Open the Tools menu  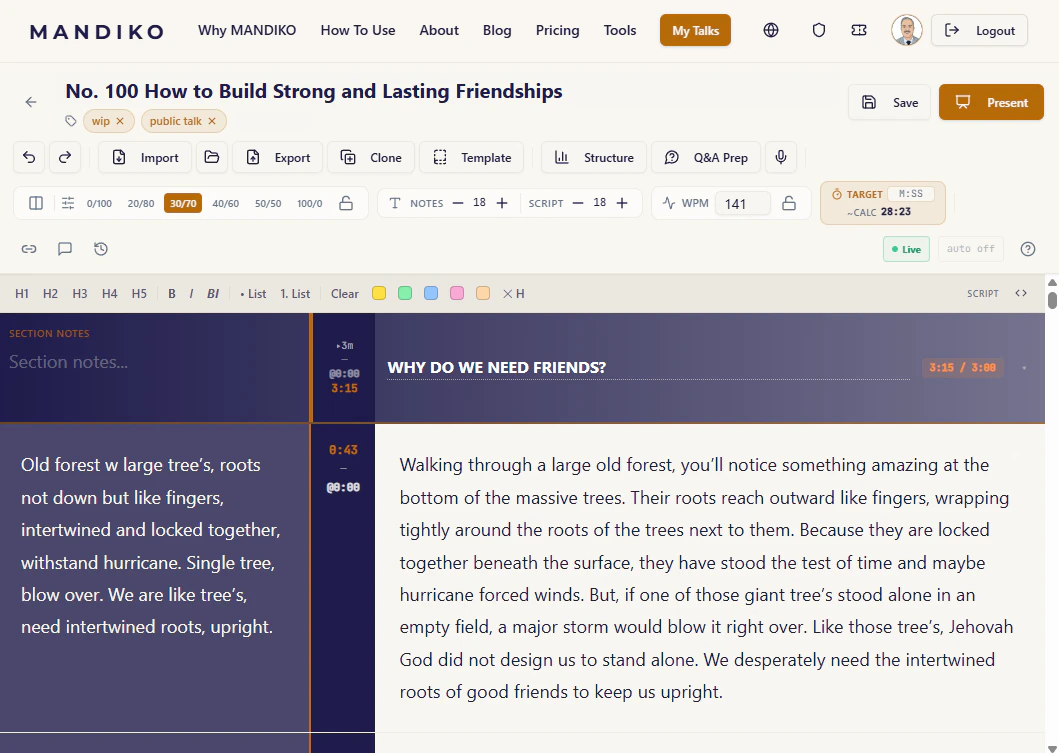pos(620,30)
